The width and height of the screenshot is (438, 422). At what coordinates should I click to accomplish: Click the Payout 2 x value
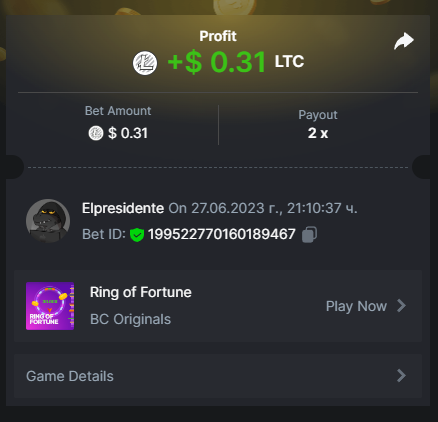tap(318, 133)
